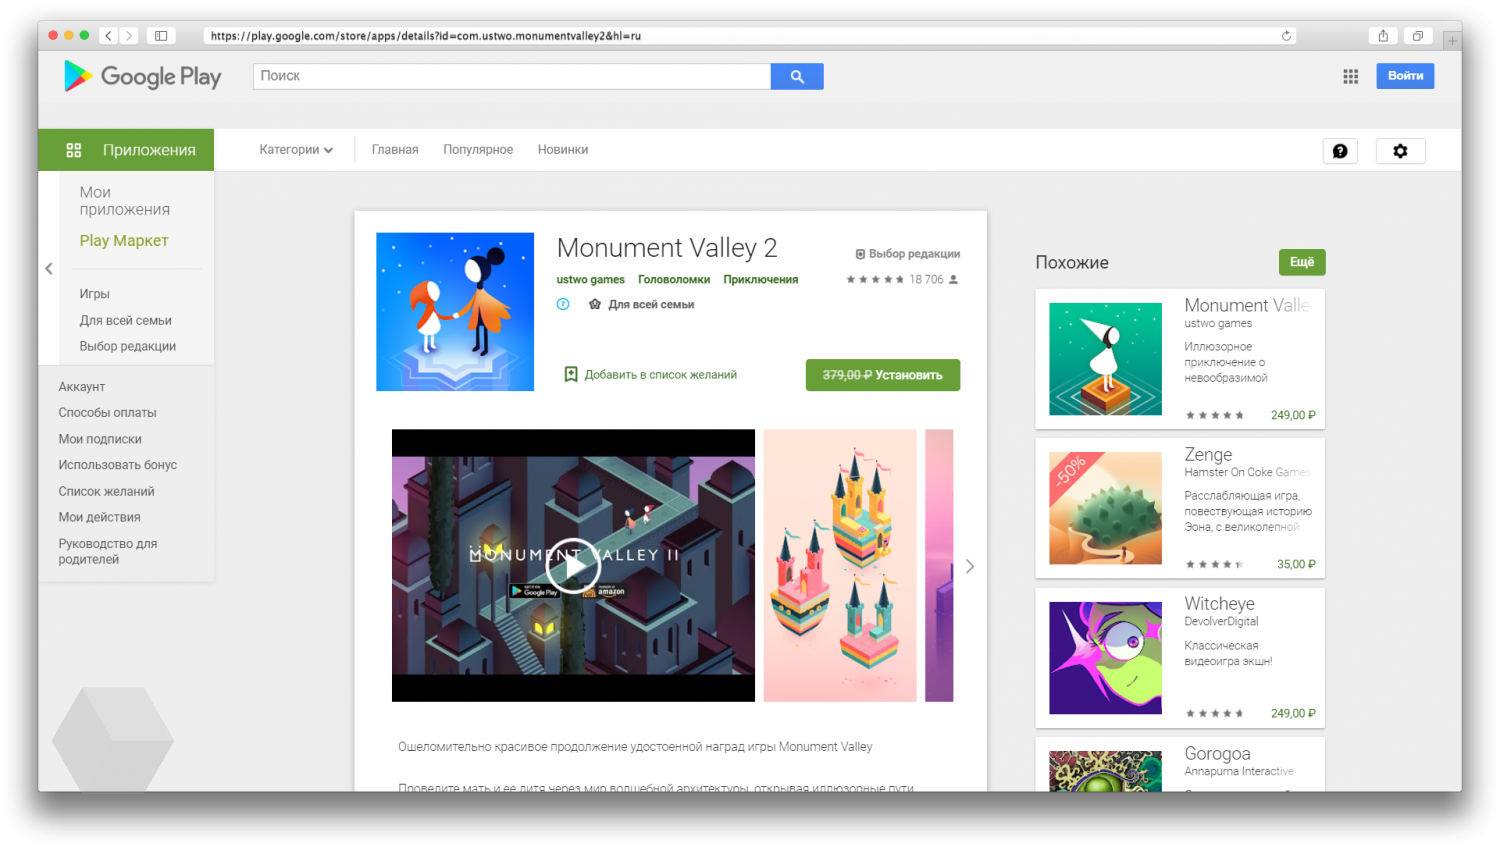Viewport: 1500px width, 847px height.
Task: Toggle the browser sidebar button
Action: tap(161, 36)
